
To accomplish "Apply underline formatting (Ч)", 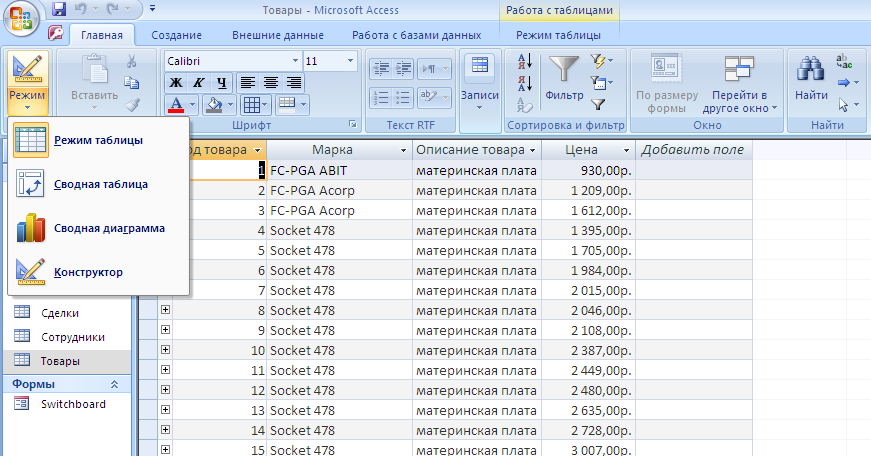I will click(x=221, y=83).
